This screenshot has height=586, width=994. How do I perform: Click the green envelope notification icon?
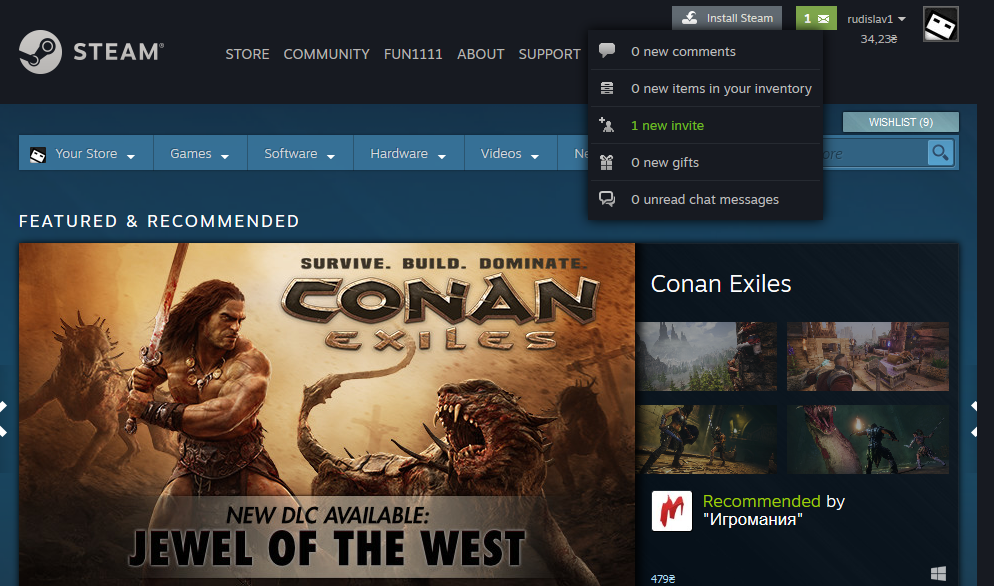coord(823,19)
